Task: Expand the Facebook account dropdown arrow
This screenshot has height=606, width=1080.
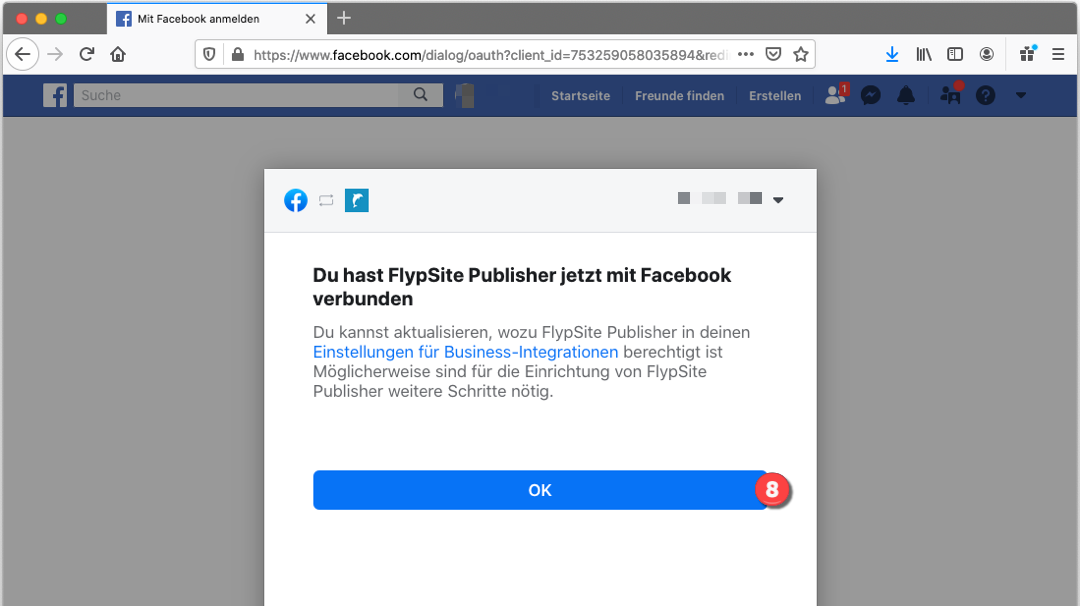Action: (1021, 95)
